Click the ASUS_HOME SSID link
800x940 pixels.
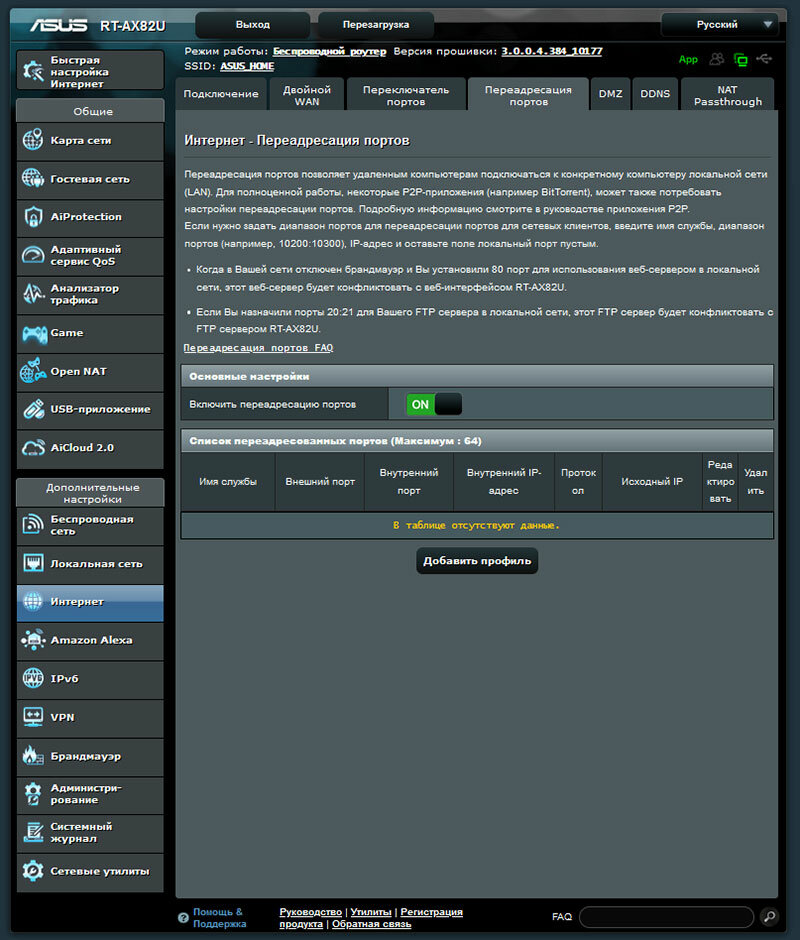[247, 66]
